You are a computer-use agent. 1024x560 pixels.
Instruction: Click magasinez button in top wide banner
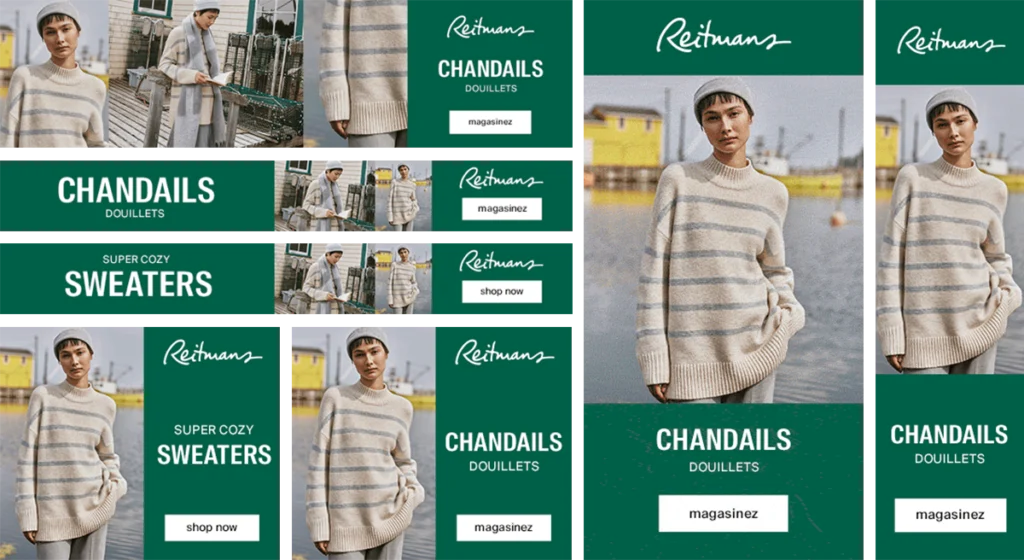(490, 122)
